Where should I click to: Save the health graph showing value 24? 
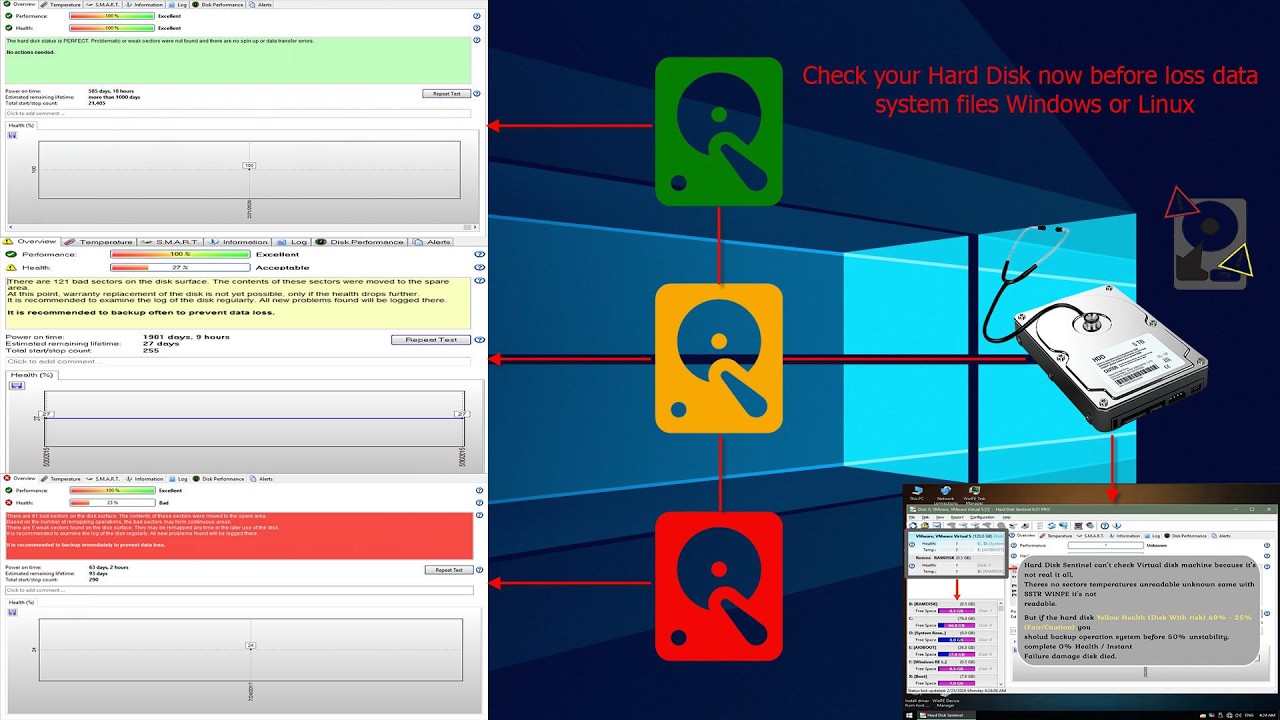point(13,613)
